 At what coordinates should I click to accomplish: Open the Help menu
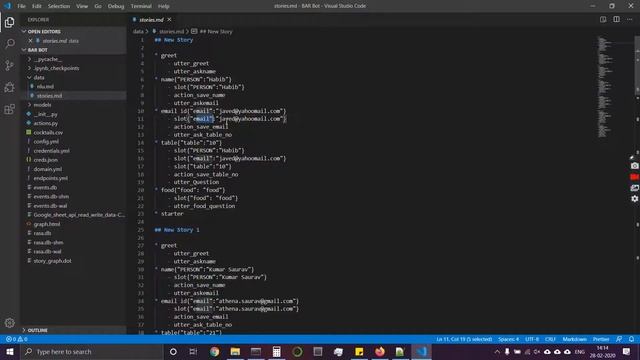(x=164, y=6)
